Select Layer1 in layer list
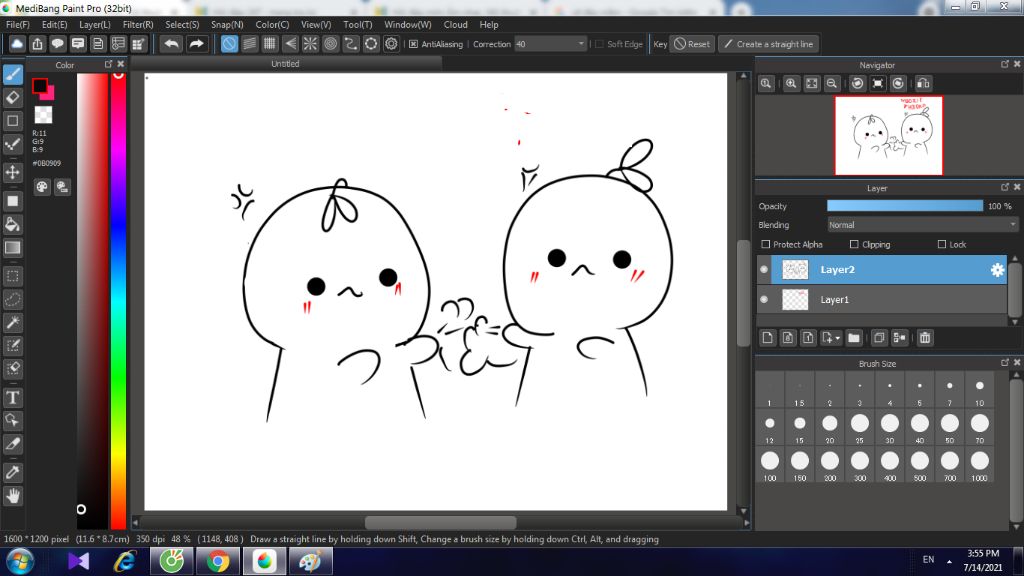This screenshot has width=1024, height=576. 889,300
